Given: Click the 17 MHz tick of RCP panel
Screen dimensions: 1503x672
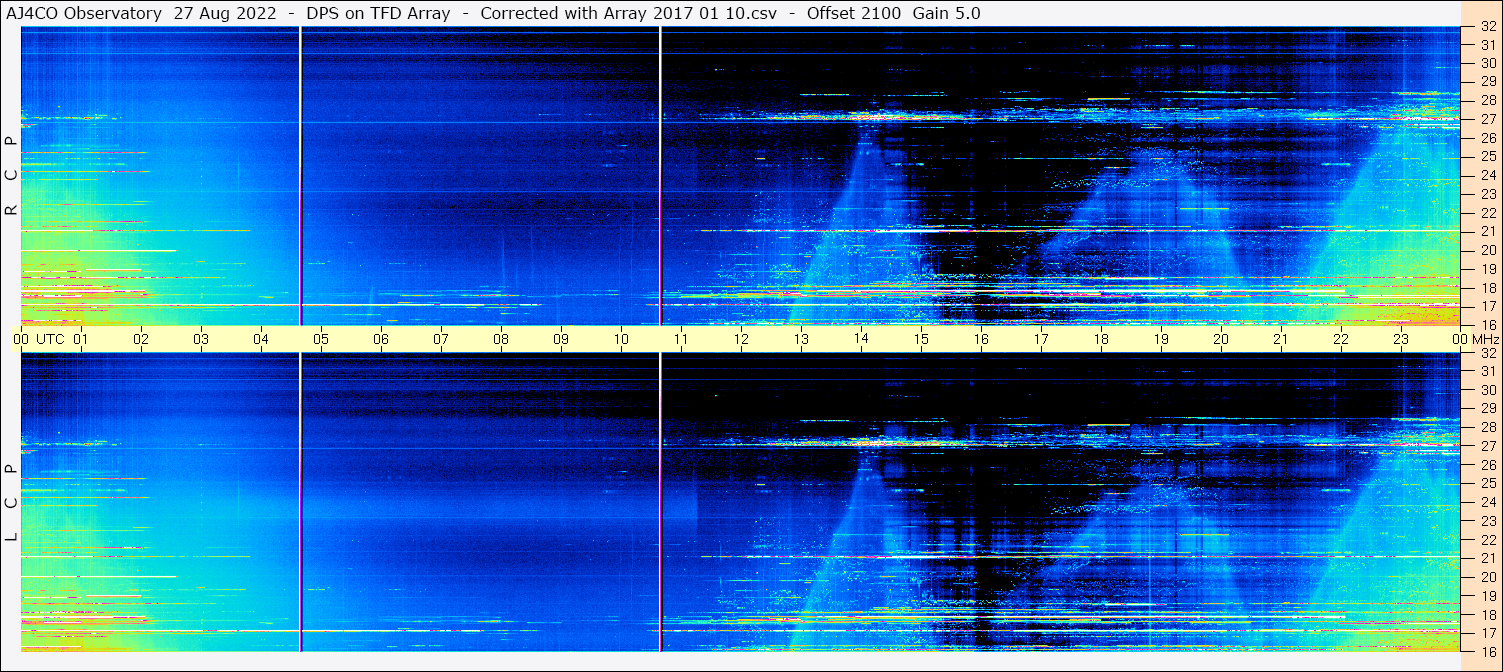Looking at the screenshot, I should click(x=1487, y=306).
